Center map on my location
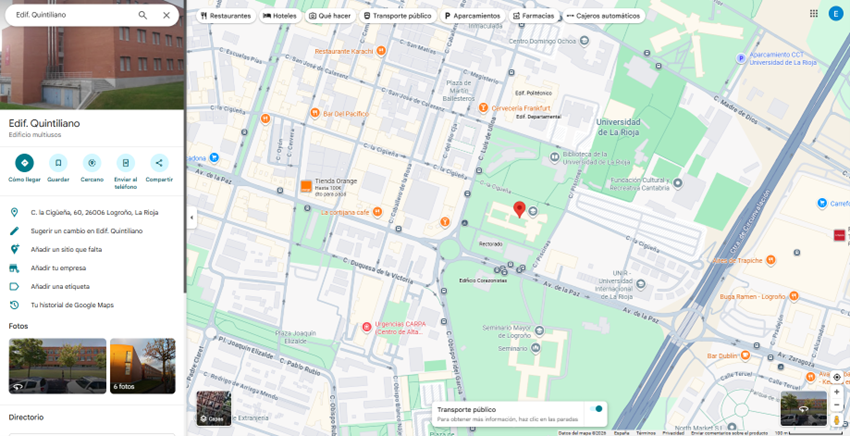 coord(837,377)
